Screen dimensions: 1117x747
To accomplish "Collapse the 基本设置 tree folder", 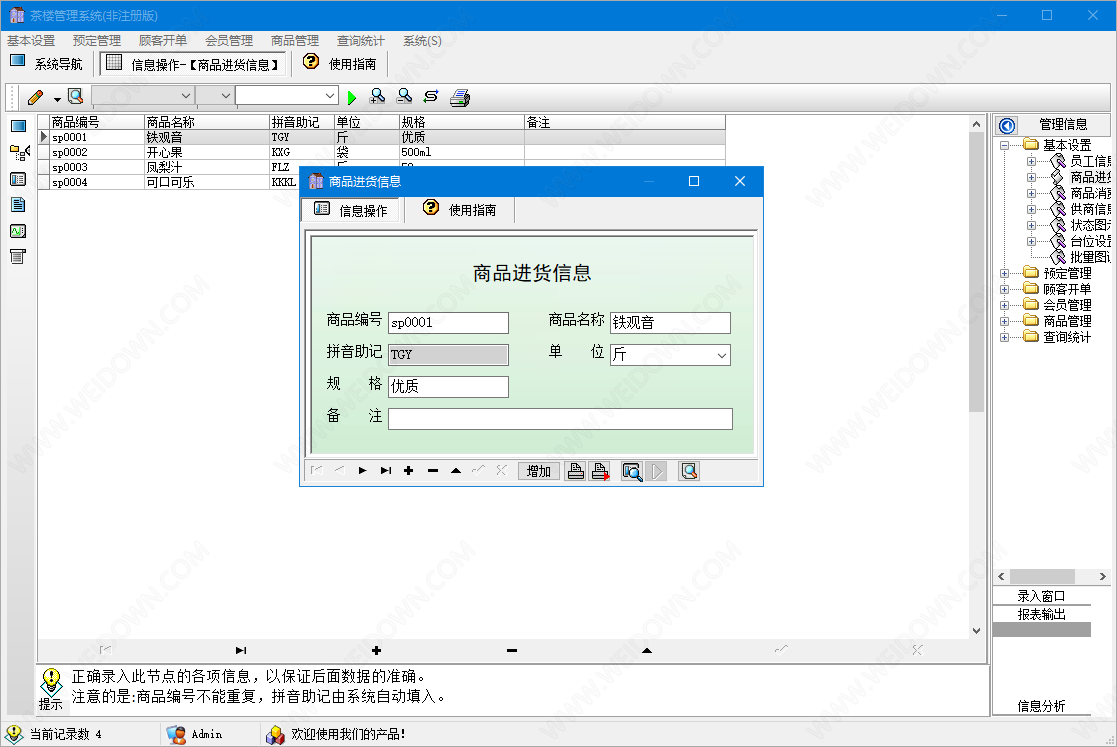I will click(x=1004, y=145).
